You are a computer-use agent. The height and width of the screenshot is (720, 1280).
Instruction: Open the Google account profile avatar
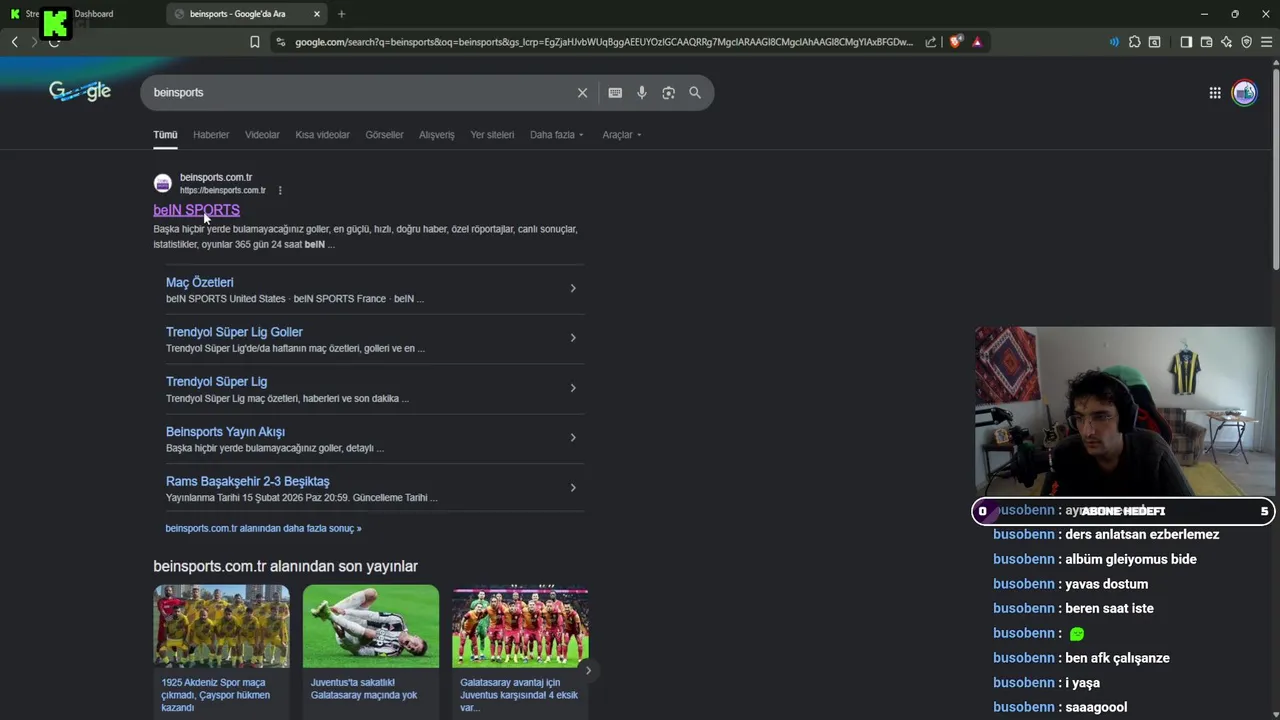[1245, 93]
